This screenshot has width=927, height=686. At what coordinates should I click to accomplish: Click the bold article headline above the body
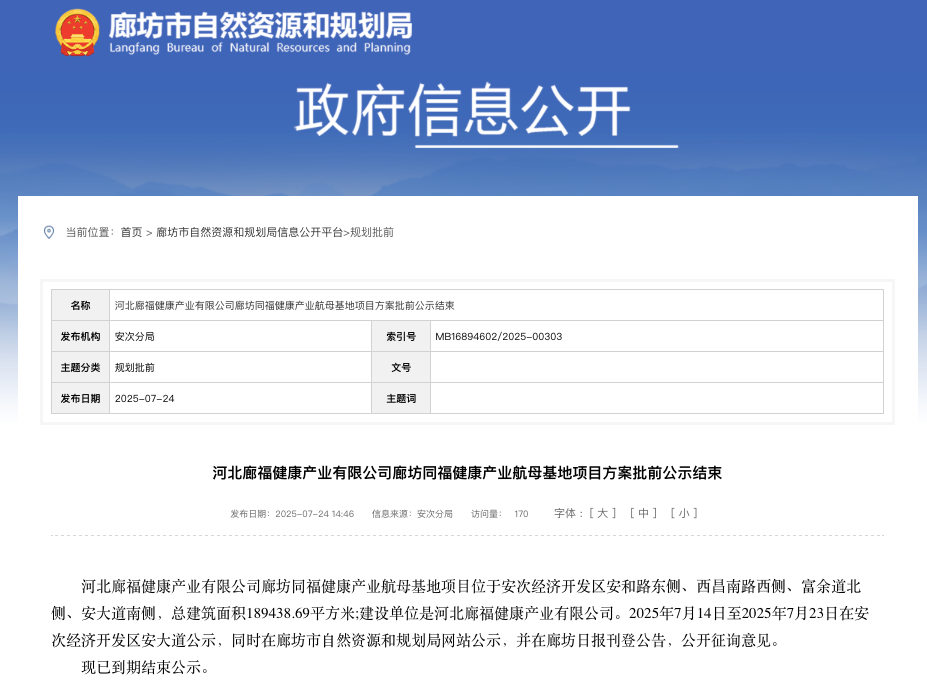(467, 473)
